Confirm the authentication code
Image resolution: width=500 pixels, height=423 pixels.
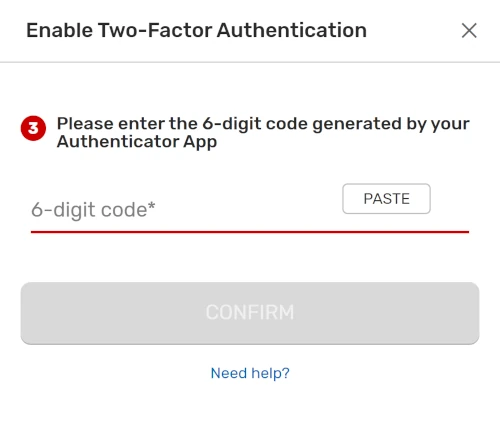(250, 313)
